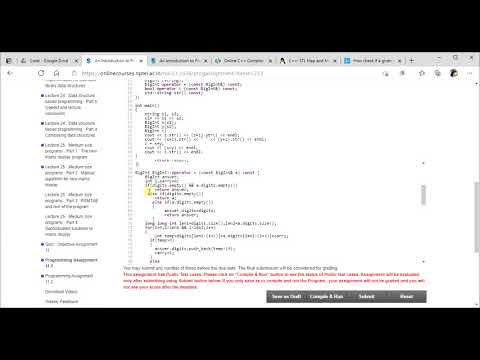Click the int main() line in code editor
Image resolution: width=480 pixels, height=360 pixels.
click(147, 105)
